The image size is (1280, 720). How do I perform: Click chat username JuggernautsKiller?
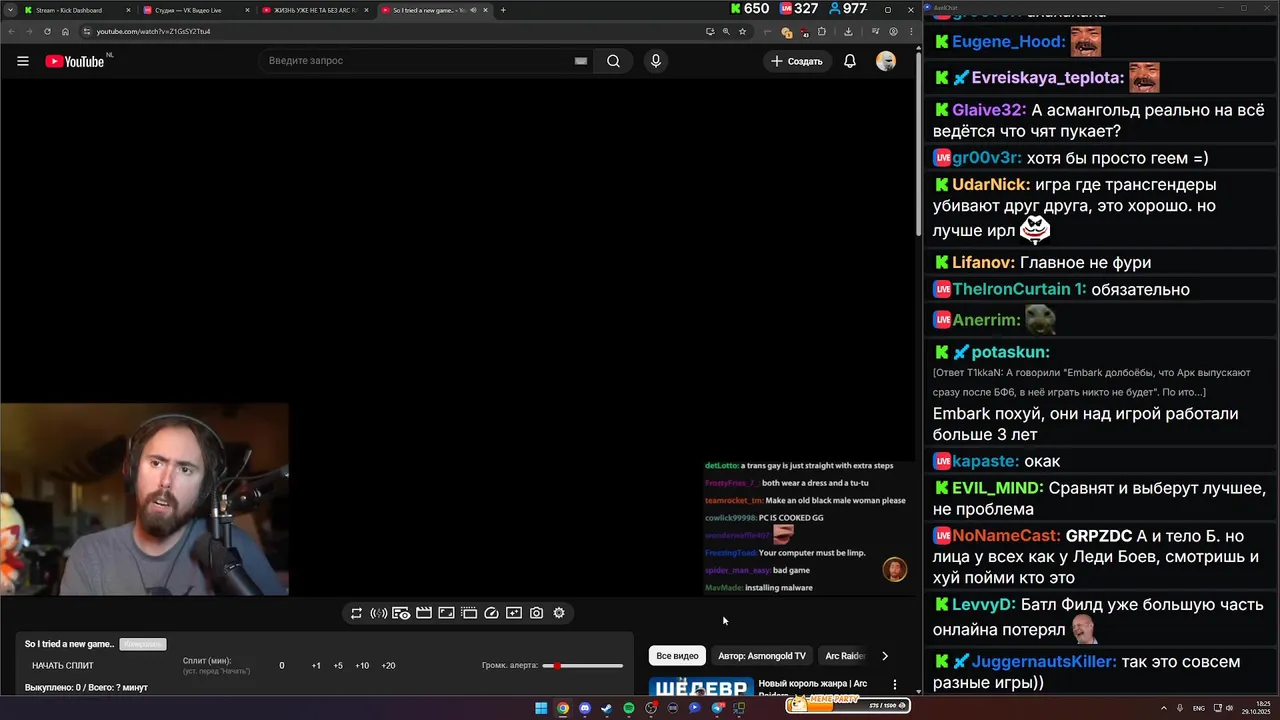[1044, 662]
